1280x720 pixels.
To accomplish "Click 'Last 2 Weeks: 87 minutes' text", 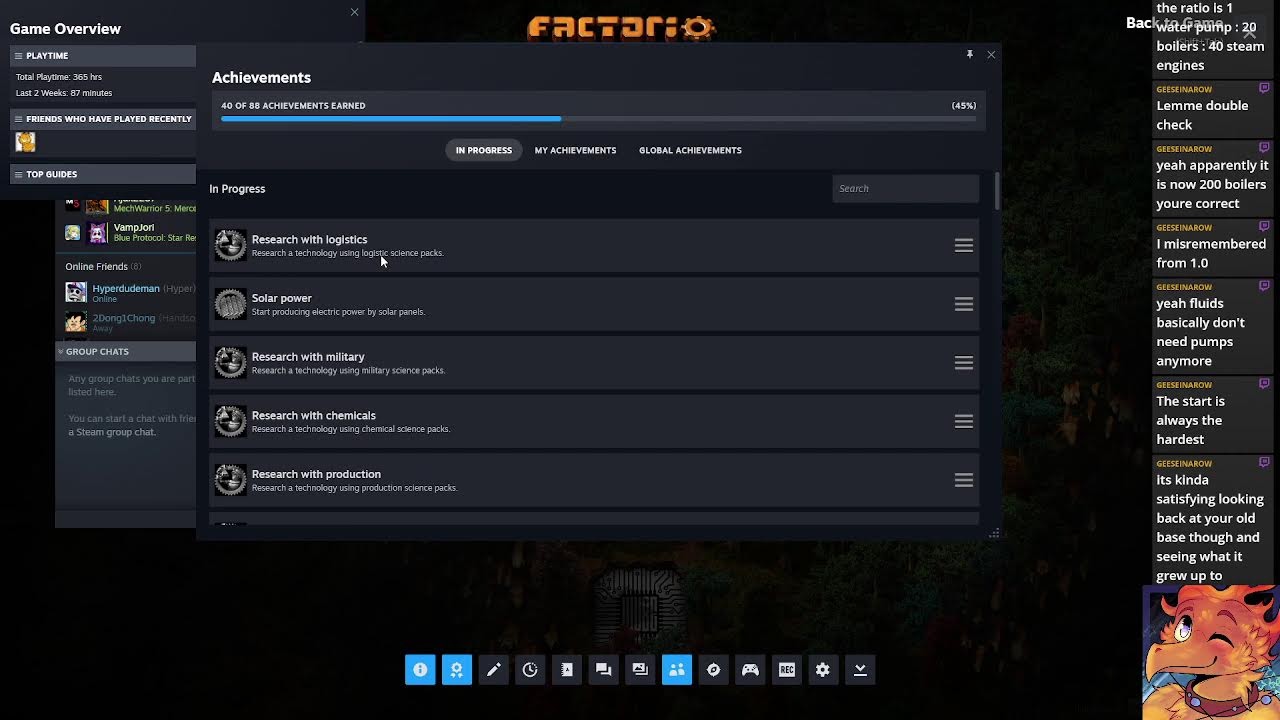I will point(64,93).
